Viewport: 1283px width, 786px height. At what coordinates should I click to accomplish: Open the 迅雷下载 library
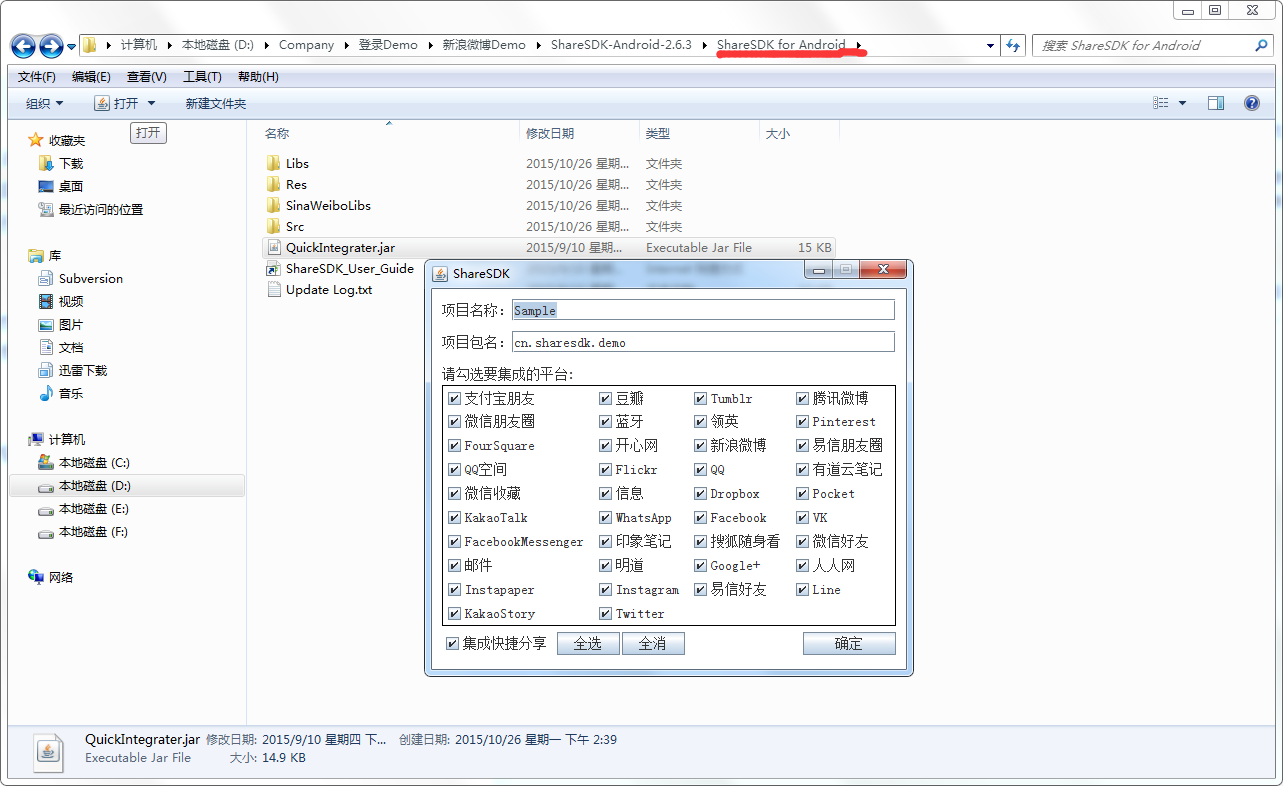tap(72, 370)
